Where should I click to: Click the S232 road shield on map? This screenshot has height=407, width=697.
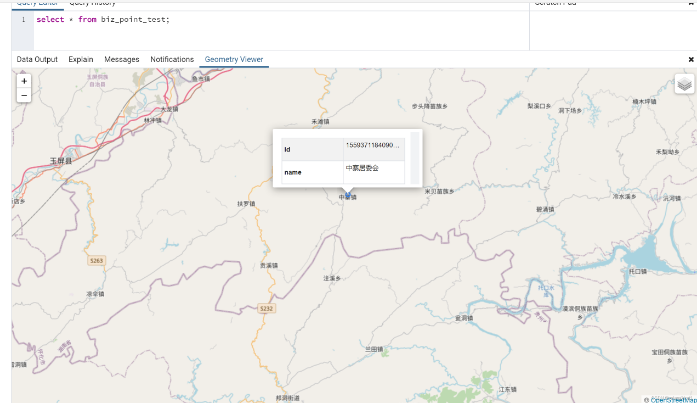[x=266, y=308]
